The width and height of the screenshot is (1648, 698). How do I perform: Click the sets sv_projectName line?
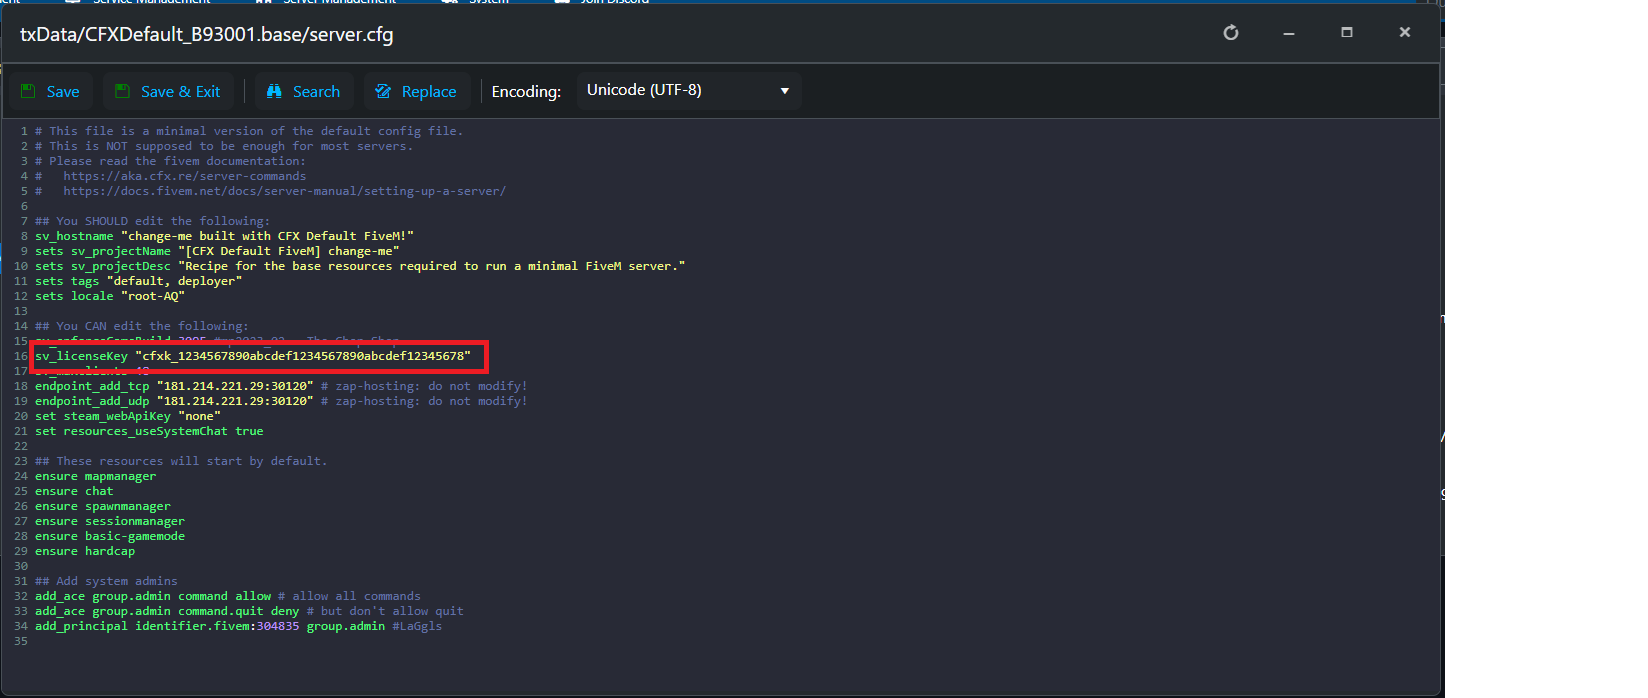(217, 251)
